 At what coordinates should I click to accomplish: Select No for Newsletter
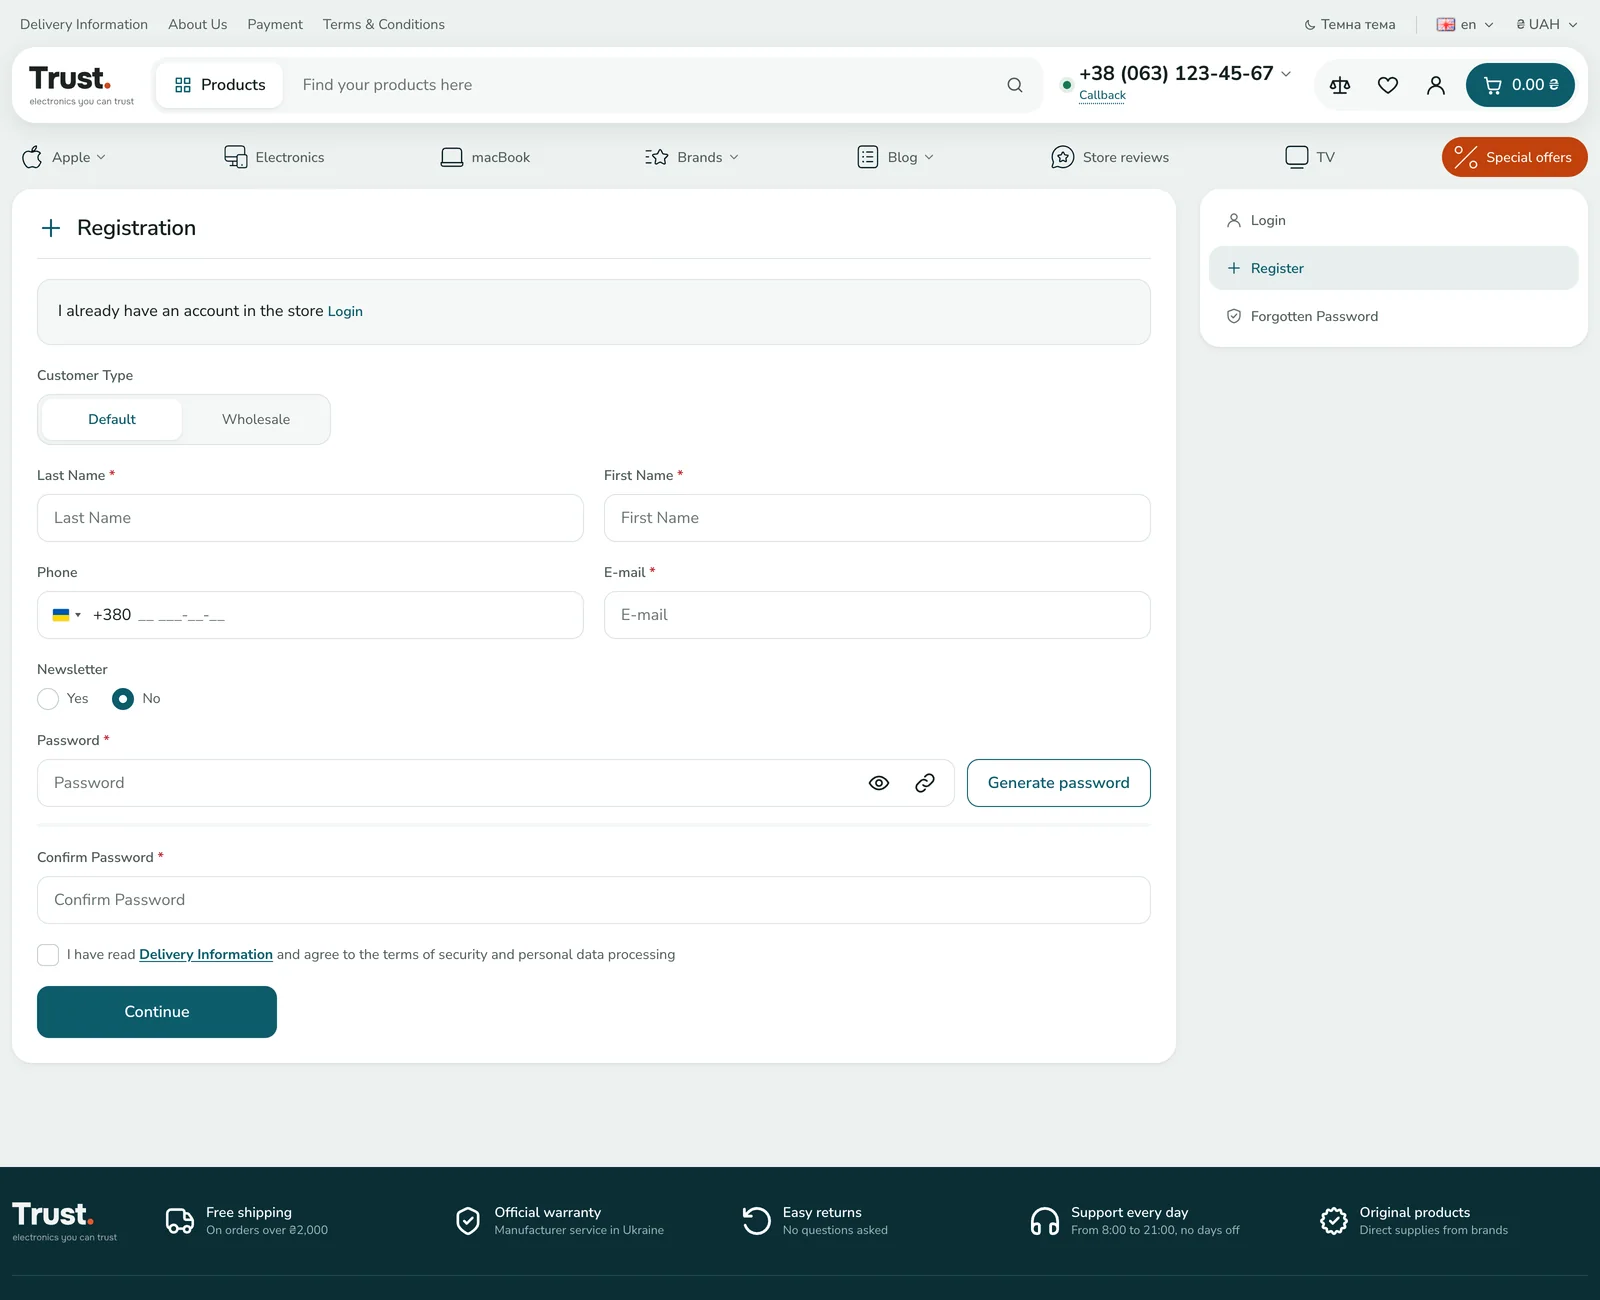[x=123, y=699]
